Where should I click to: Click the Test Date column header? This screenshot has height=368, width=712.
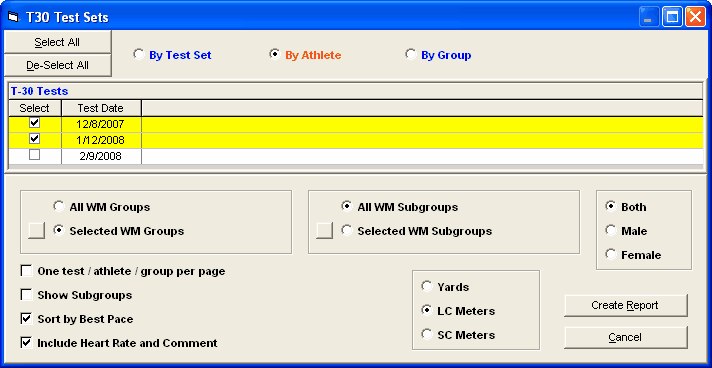coord(101,108)
